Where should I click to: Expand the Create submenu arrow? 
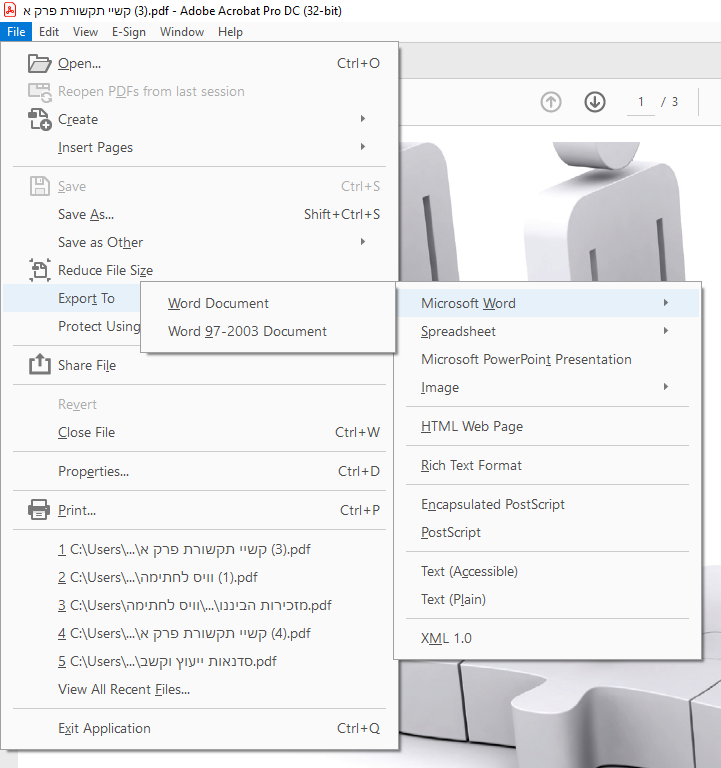click(363, 119)
